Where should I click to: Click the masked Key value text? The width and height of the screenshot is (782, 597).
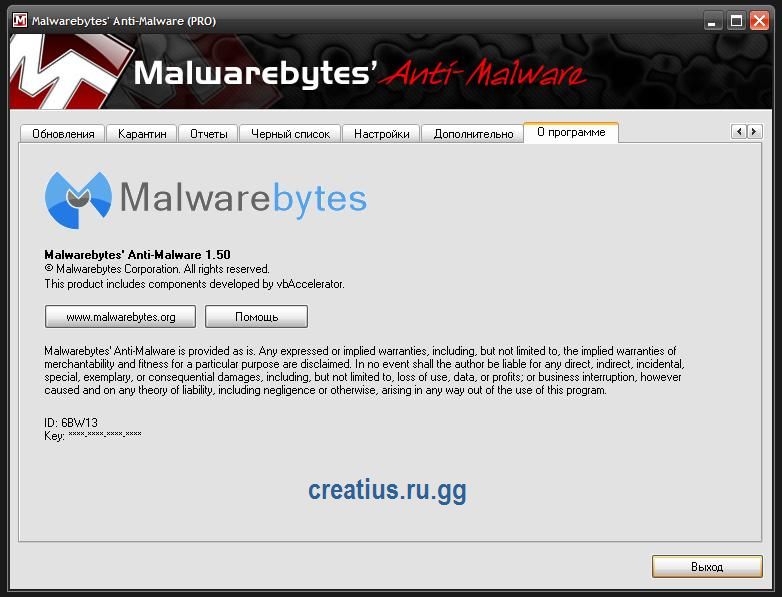click(105, 434)
